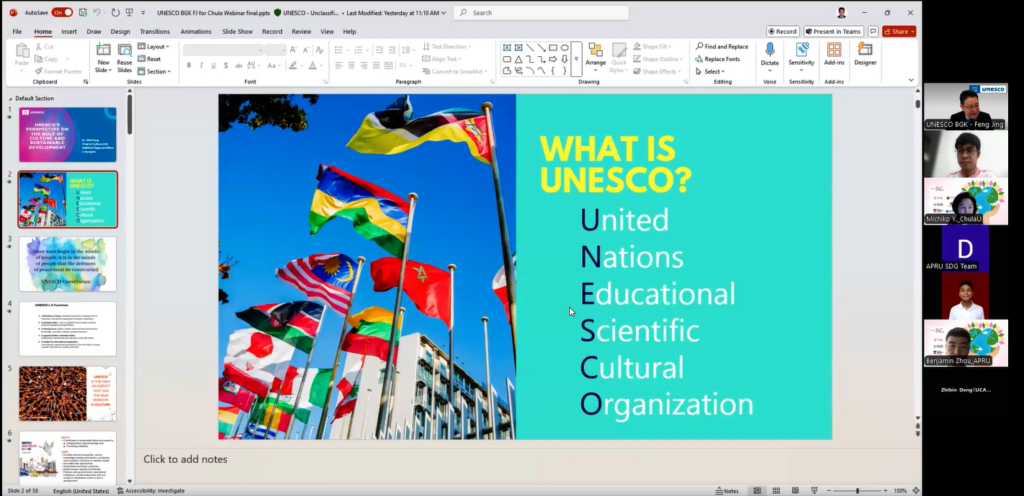
Task: Click Increase Font Size icon
Action: point(293,50)
